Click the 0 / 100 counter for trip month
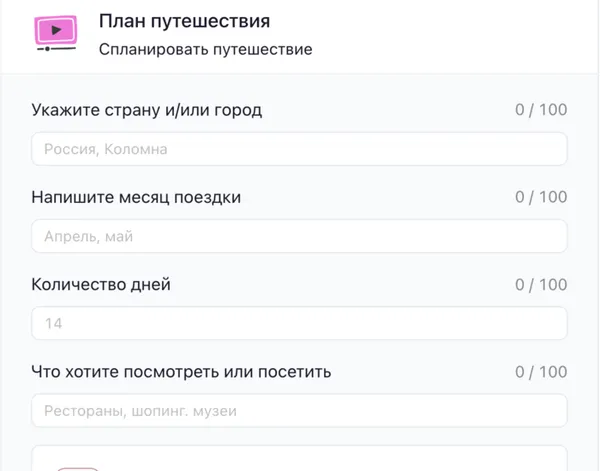Screen dimensions: 600x471 541,197
